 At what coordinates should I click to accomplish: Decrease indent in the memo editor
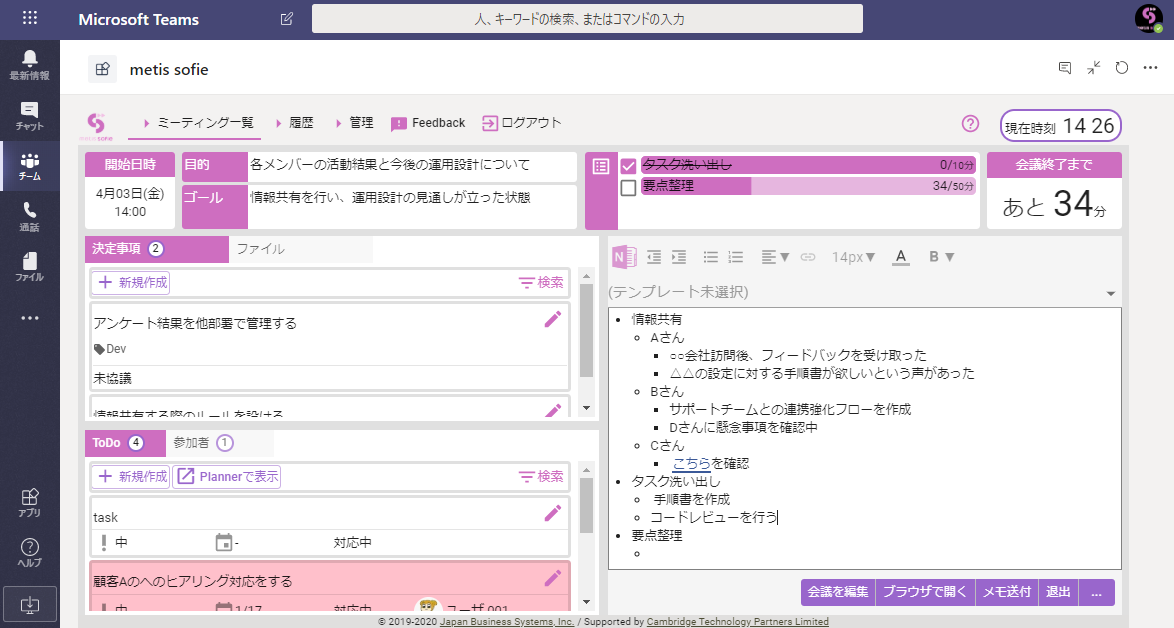pos(654,257)
